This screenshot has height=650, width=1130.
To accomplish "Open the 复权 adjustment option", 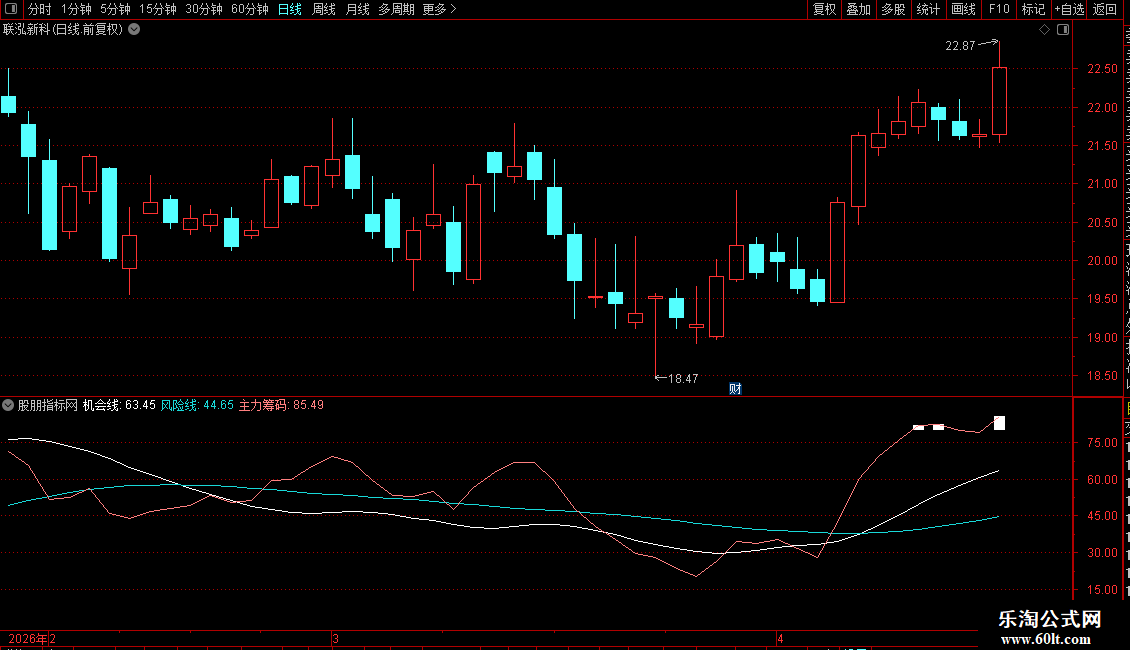I will pos(824,9).
